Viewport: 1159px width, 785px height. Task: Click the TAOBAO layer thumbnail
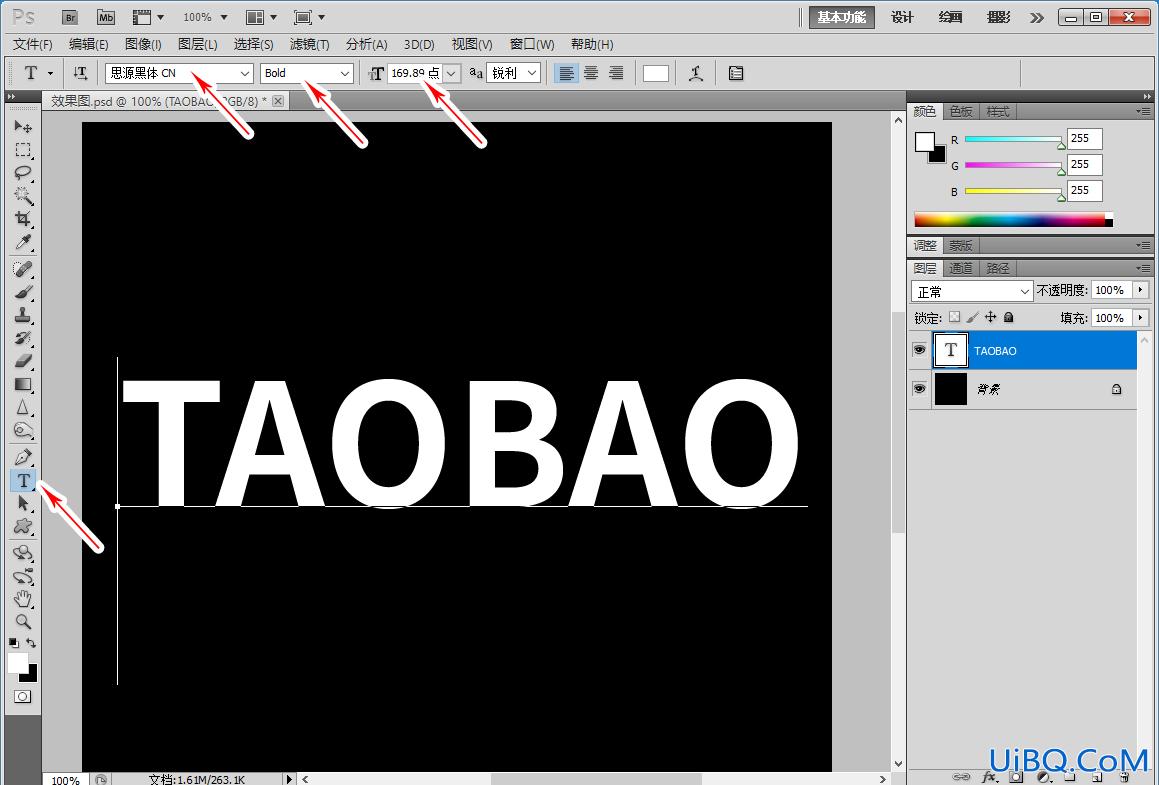pos(951,350)
